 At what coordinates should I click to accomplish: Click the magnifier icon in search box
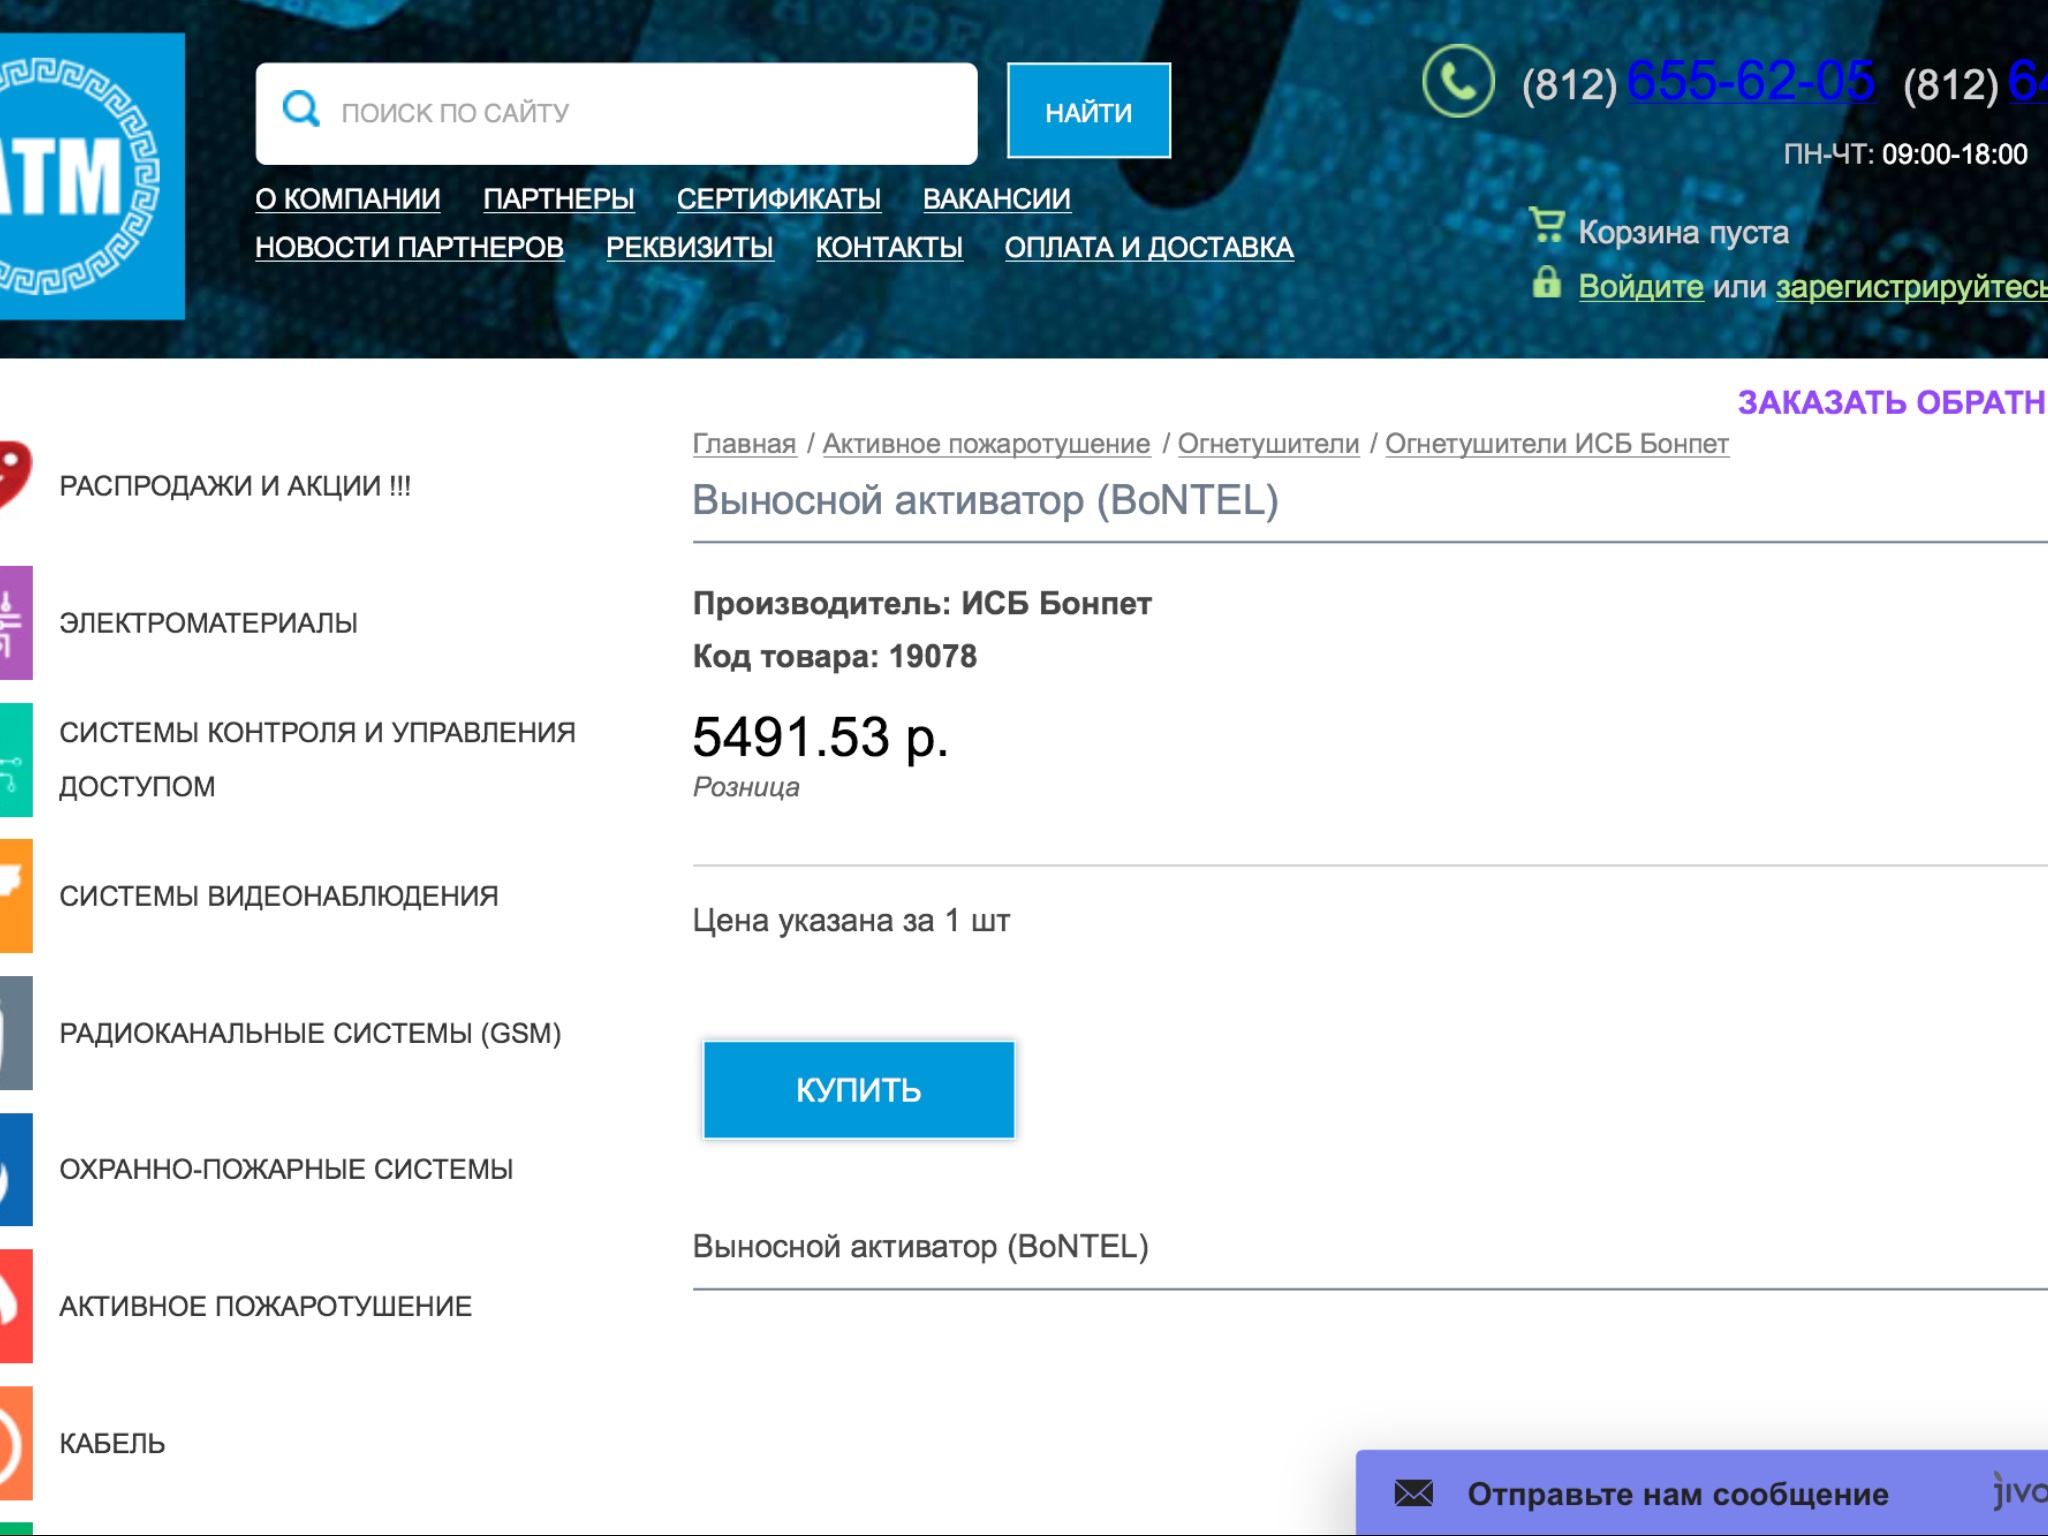(x=300, y=108)
